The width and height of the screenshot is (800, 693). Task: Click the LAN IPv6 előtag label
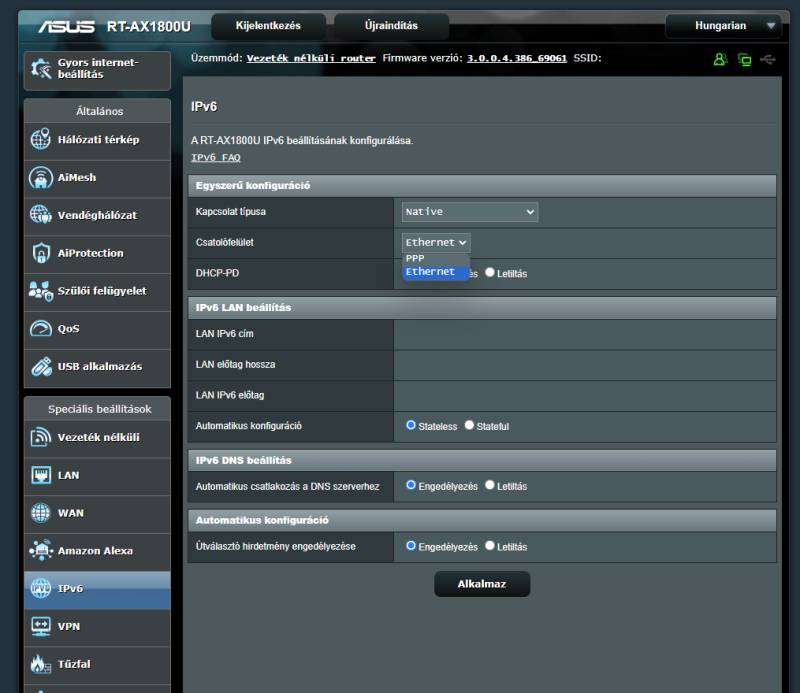click(230, 395)
